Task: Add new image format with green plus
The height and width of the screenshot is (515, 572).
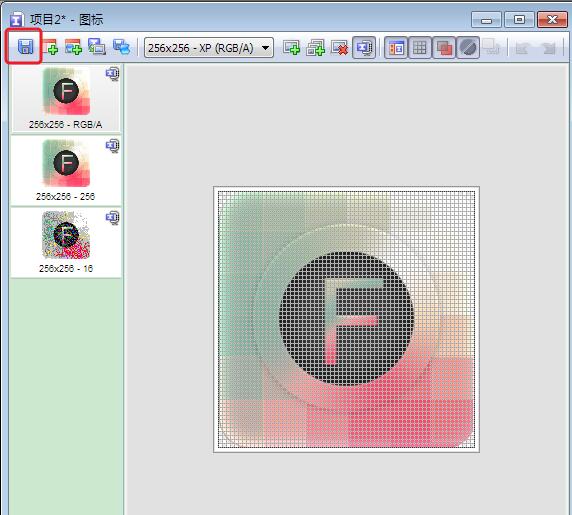Action: tap(291, 47)
